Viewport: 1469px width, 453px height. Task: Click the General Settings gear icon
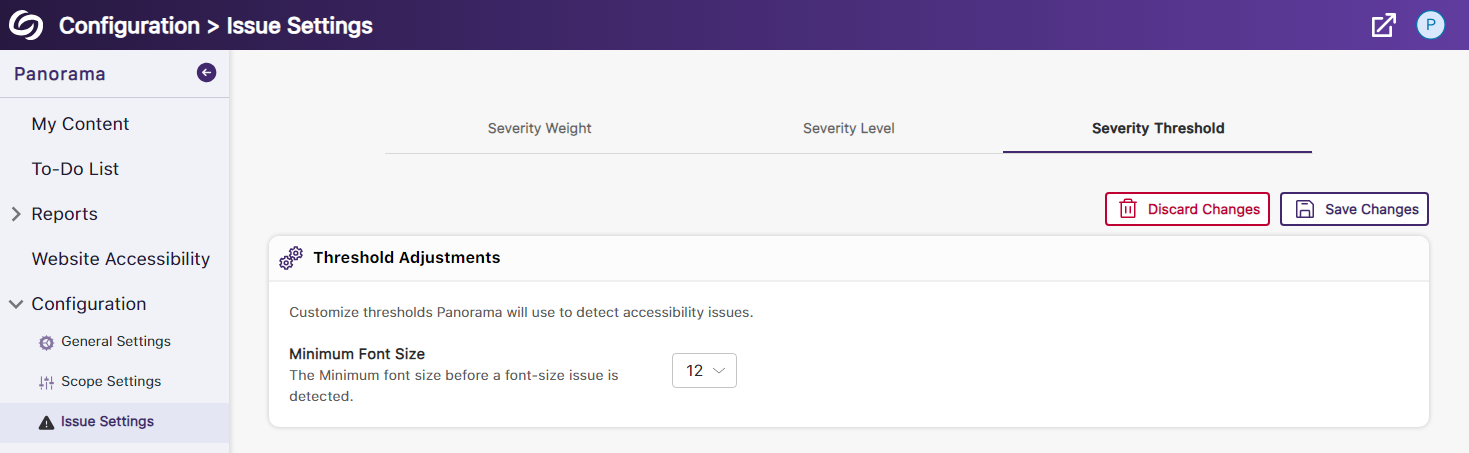[x=46, y=343]
